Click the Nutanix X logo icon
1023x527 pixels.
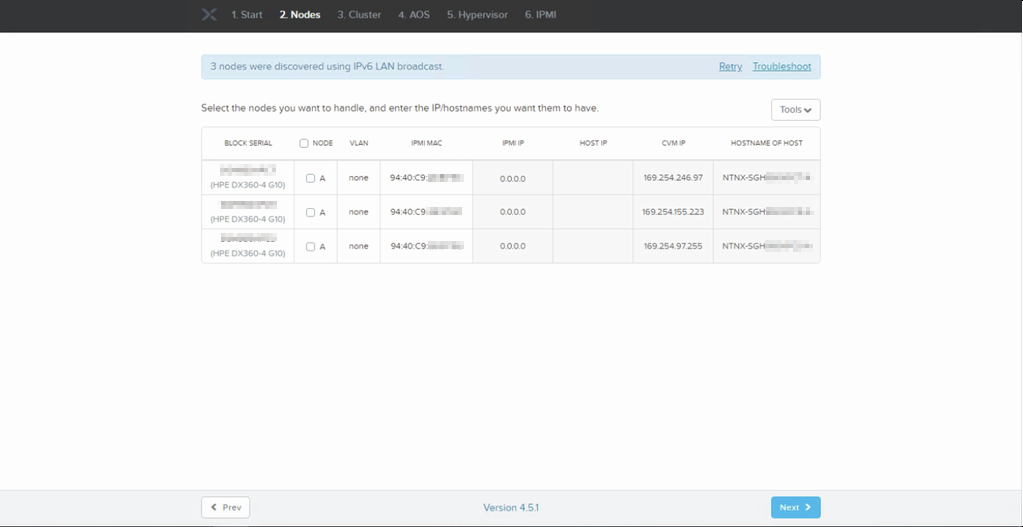[x=209, y=14]
